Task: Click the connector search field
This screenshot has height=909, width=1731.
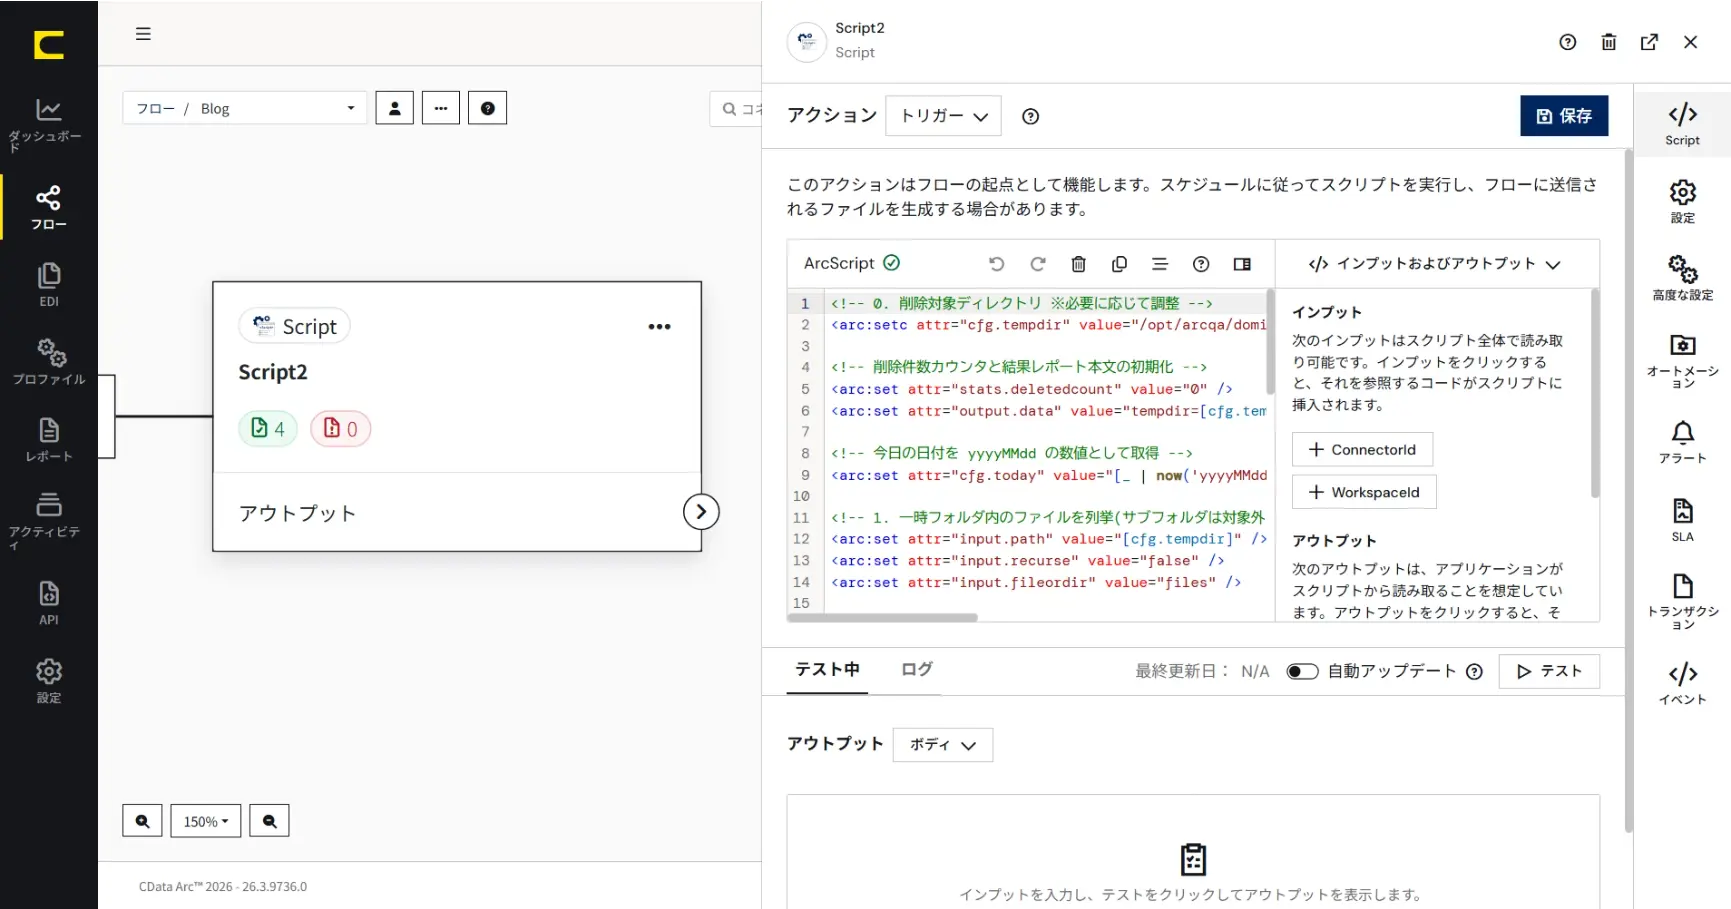Action: [737, 109]
